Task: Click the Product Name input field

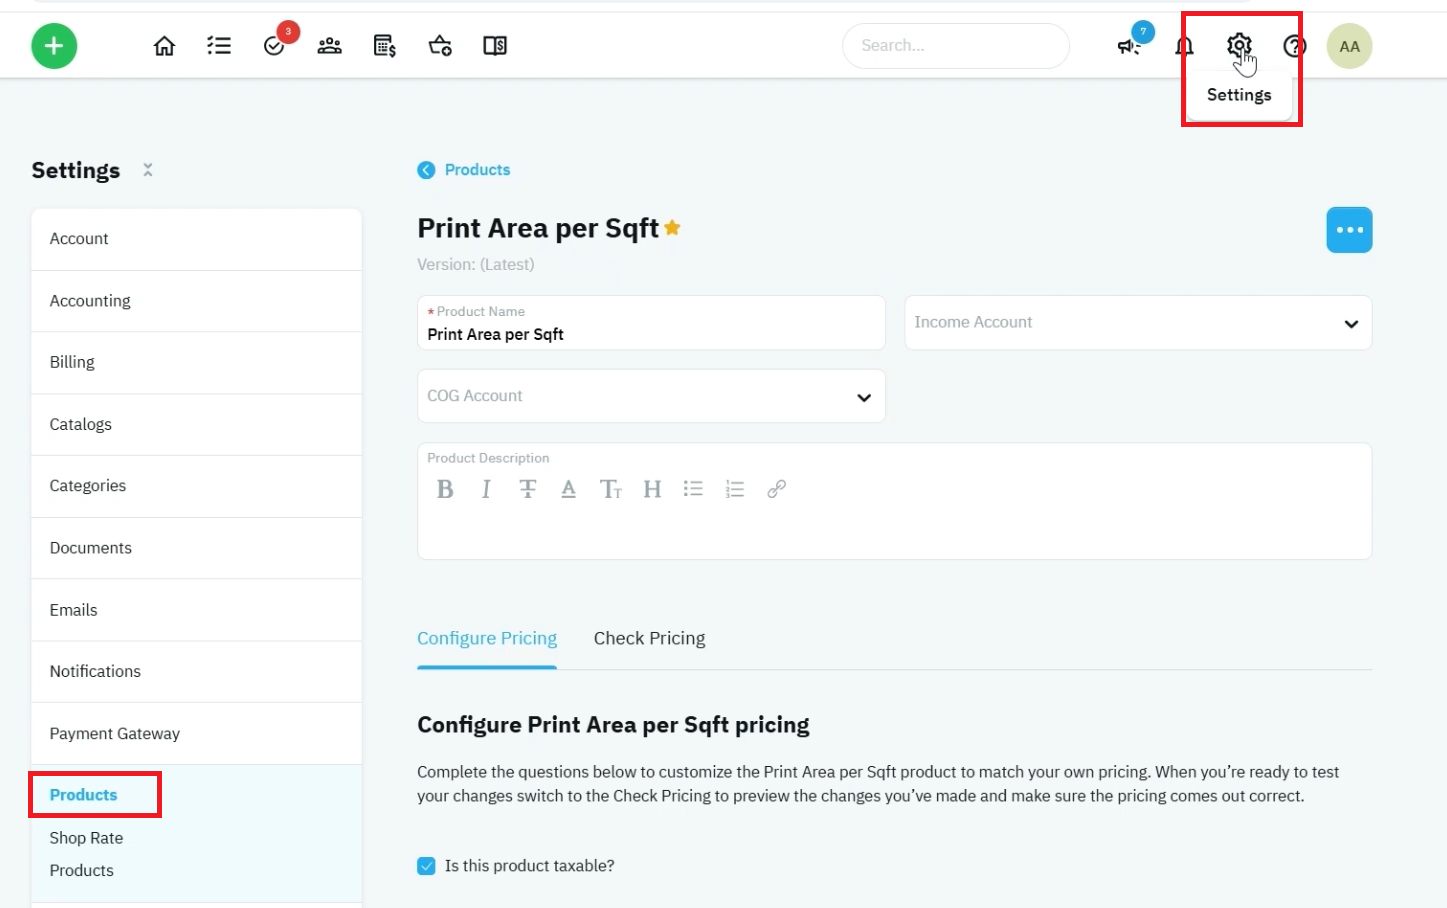Action: click(651, 323)
